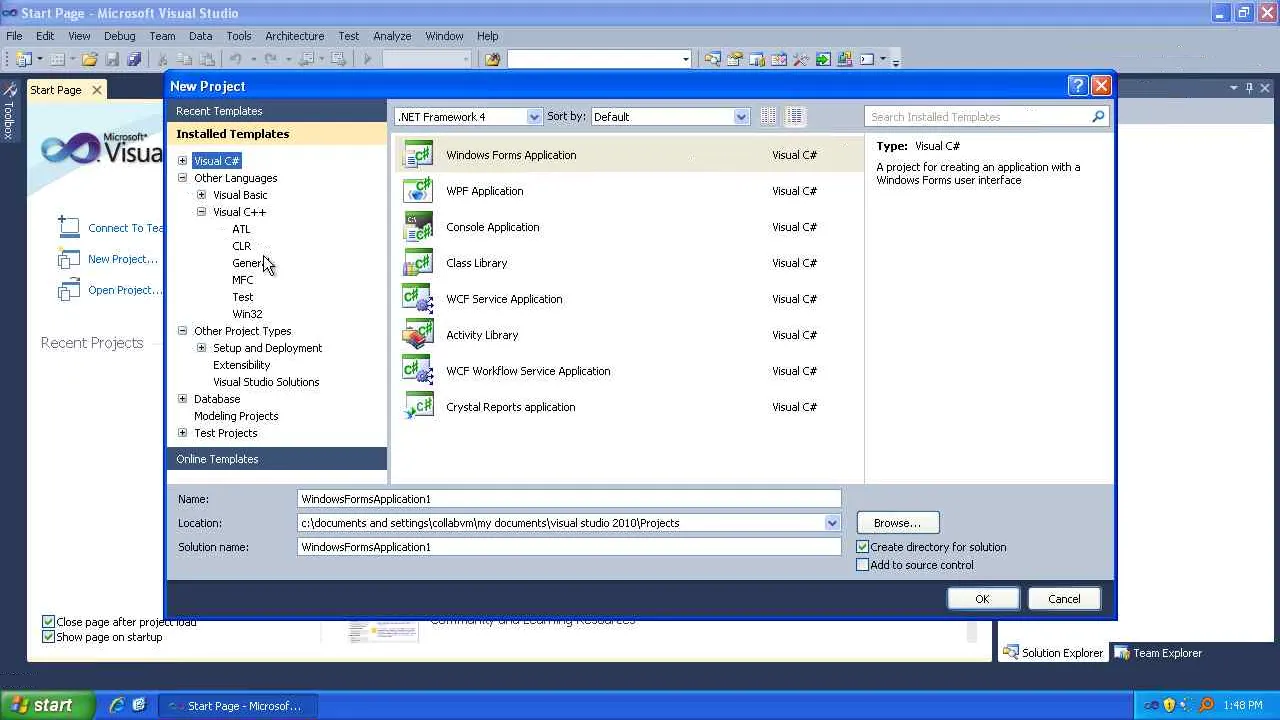Open the Windows start menu

click(x=47, y=705)
